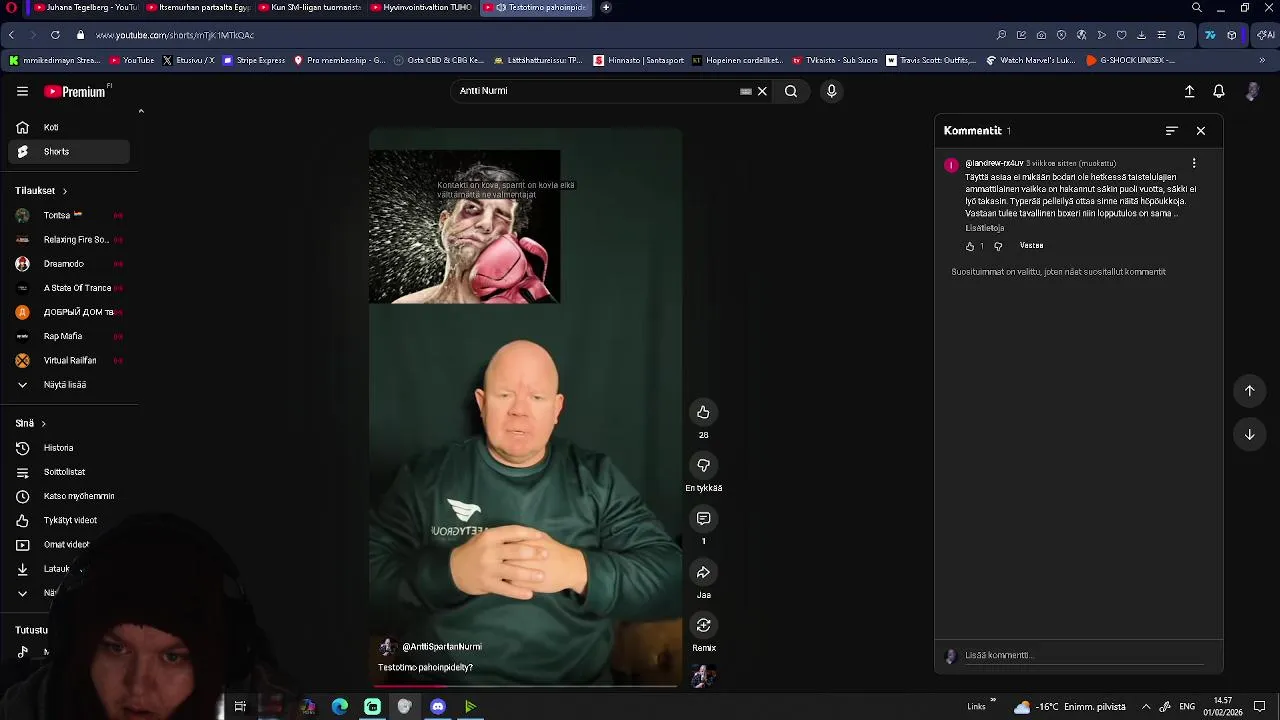Image resolution: width=1280 pixels, height=720 pixels.
Task: Open Microsoft Edge from taskbar
Action: [x=340, y=707]
